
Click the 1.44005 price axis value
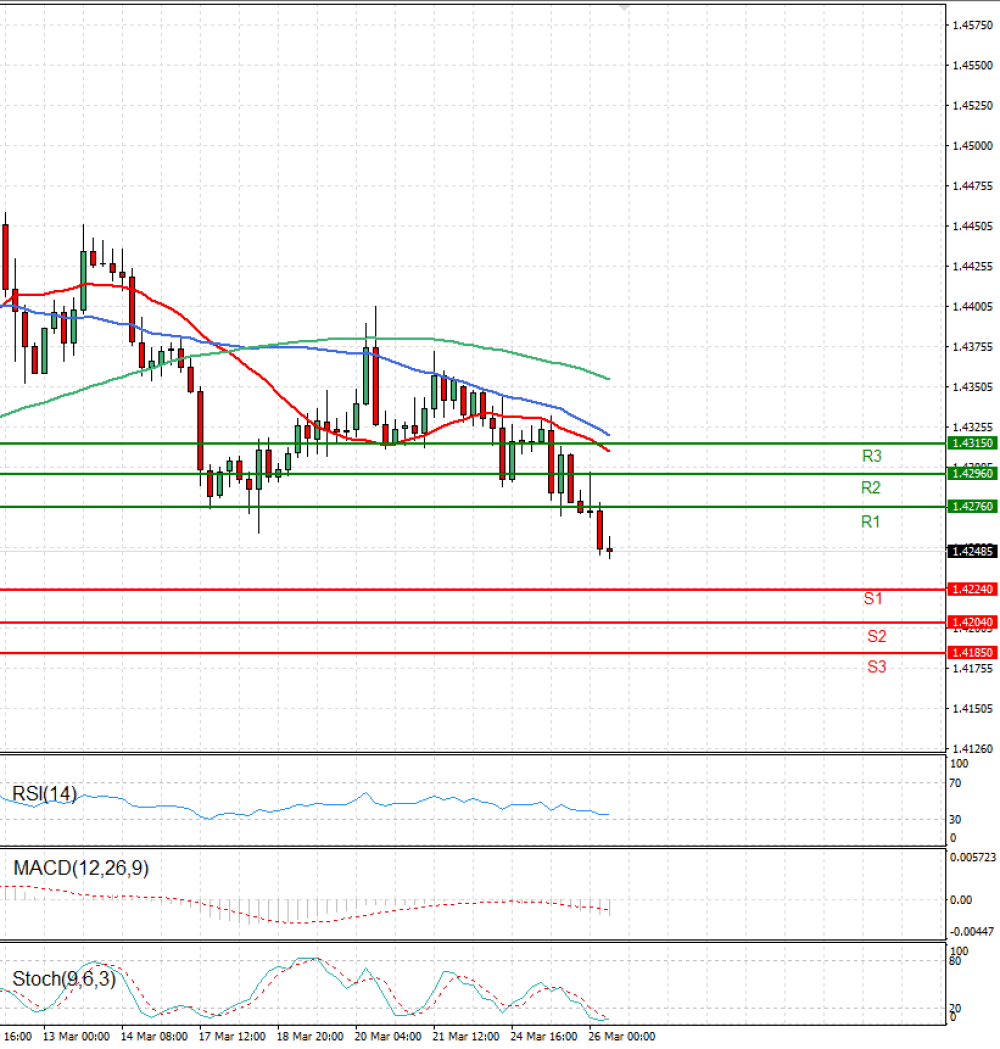pyautogui.click(x=973, y=306)
